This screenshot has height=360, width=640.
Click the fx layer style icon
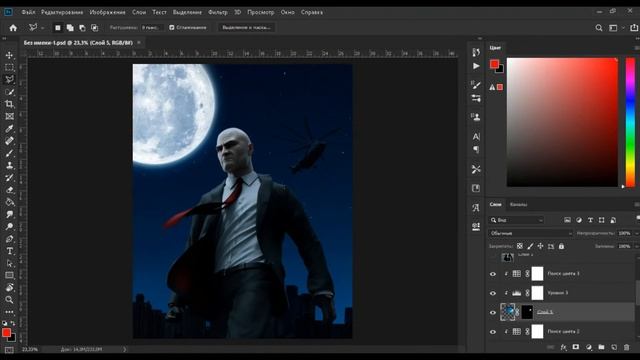(563, 347)
